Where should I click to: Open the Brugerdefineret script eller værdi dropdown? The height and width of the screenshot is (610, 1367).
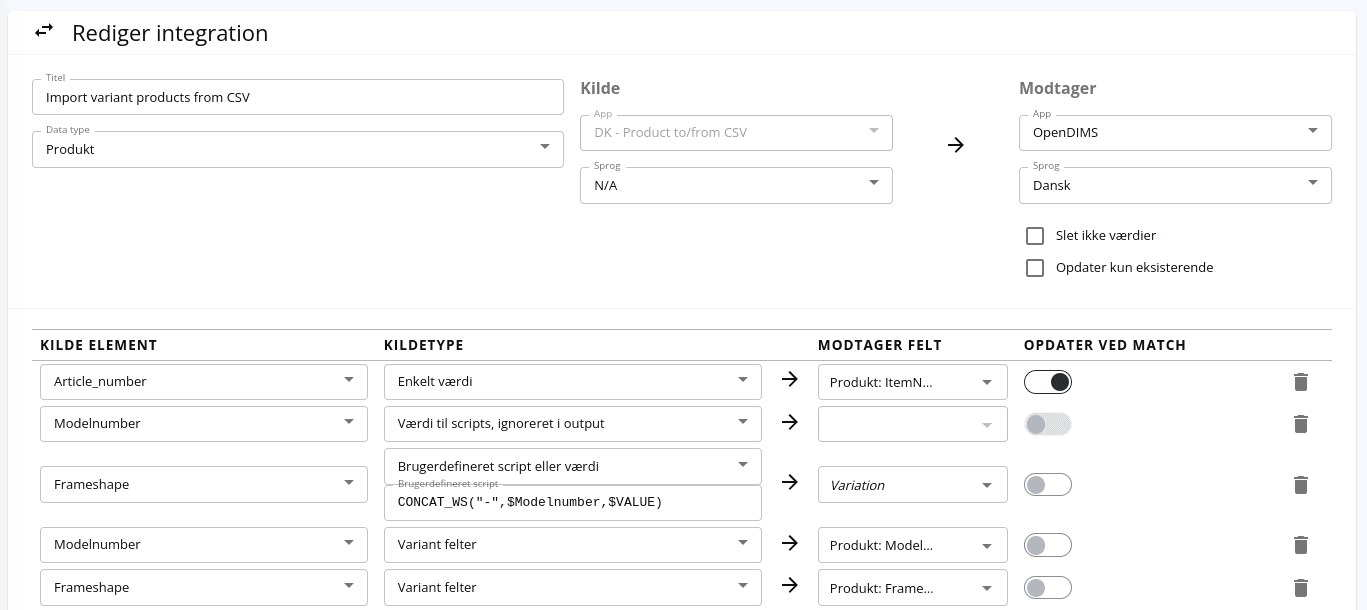click(573, 466)
